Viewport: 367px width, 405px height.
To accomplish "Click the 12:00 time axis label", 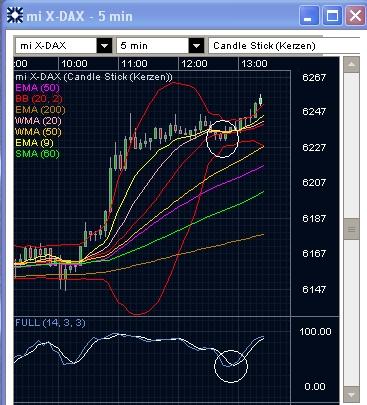I will [x=194, y=64].
